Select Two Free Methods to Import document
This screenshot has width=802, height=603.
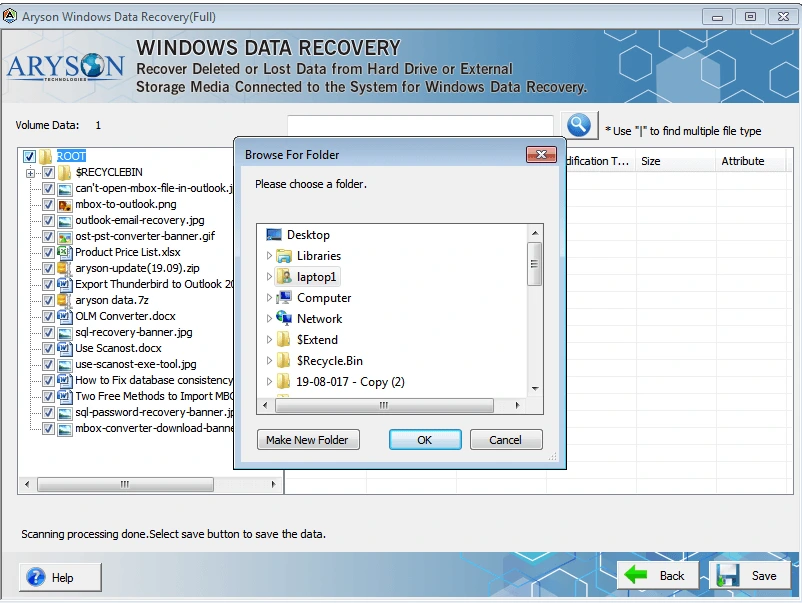tap(154, 396)
